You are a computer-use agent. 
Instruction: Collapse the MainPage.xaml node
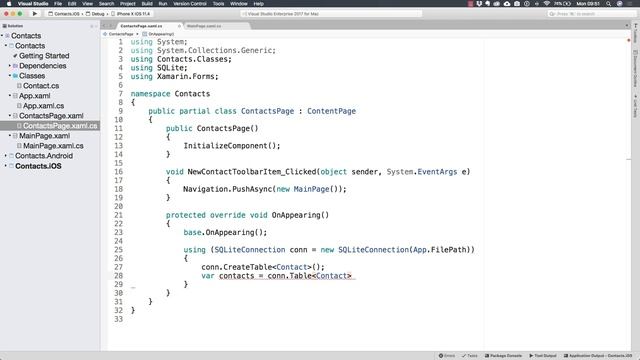point(10,136)
